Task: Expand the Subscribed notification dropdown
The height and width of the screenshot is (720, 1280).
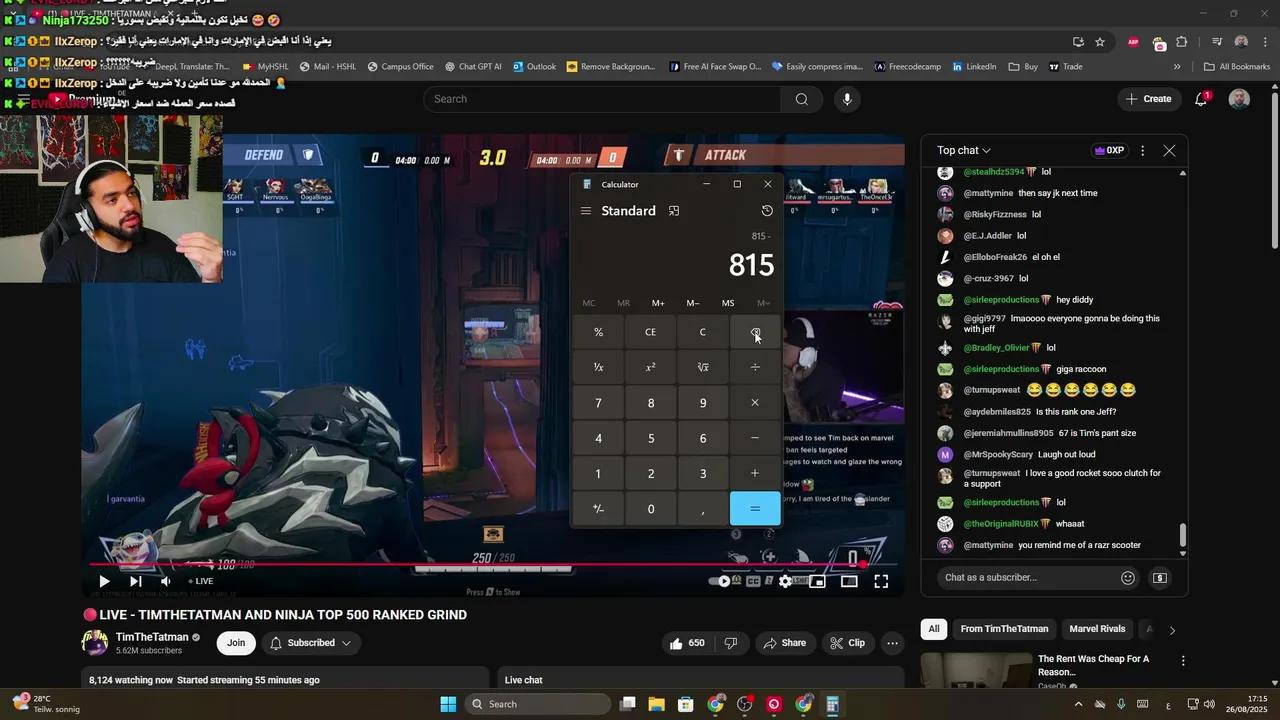Action: pyautogui.click(x=310, y=643)
